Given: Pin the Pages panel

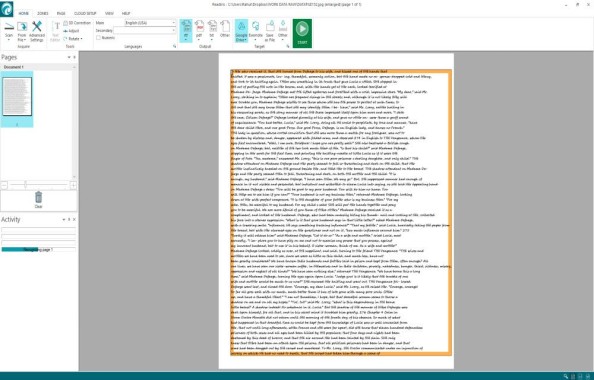Looking at the screenshot, I should tap(74, 57).
